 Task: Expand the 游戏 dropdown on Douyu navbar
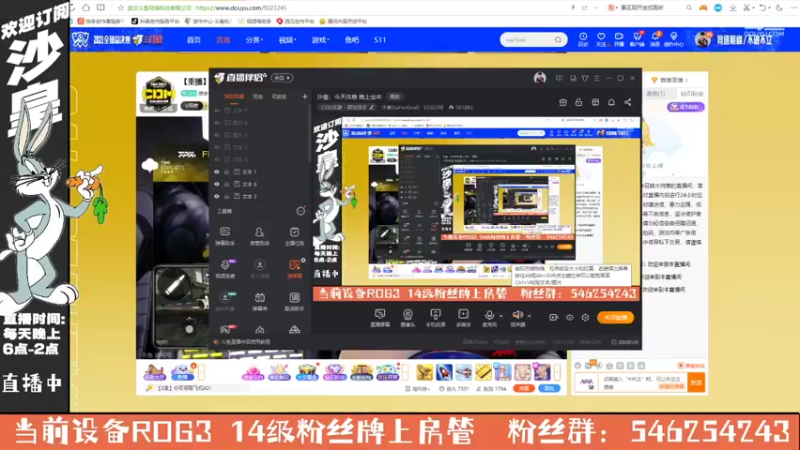point(320,40)
